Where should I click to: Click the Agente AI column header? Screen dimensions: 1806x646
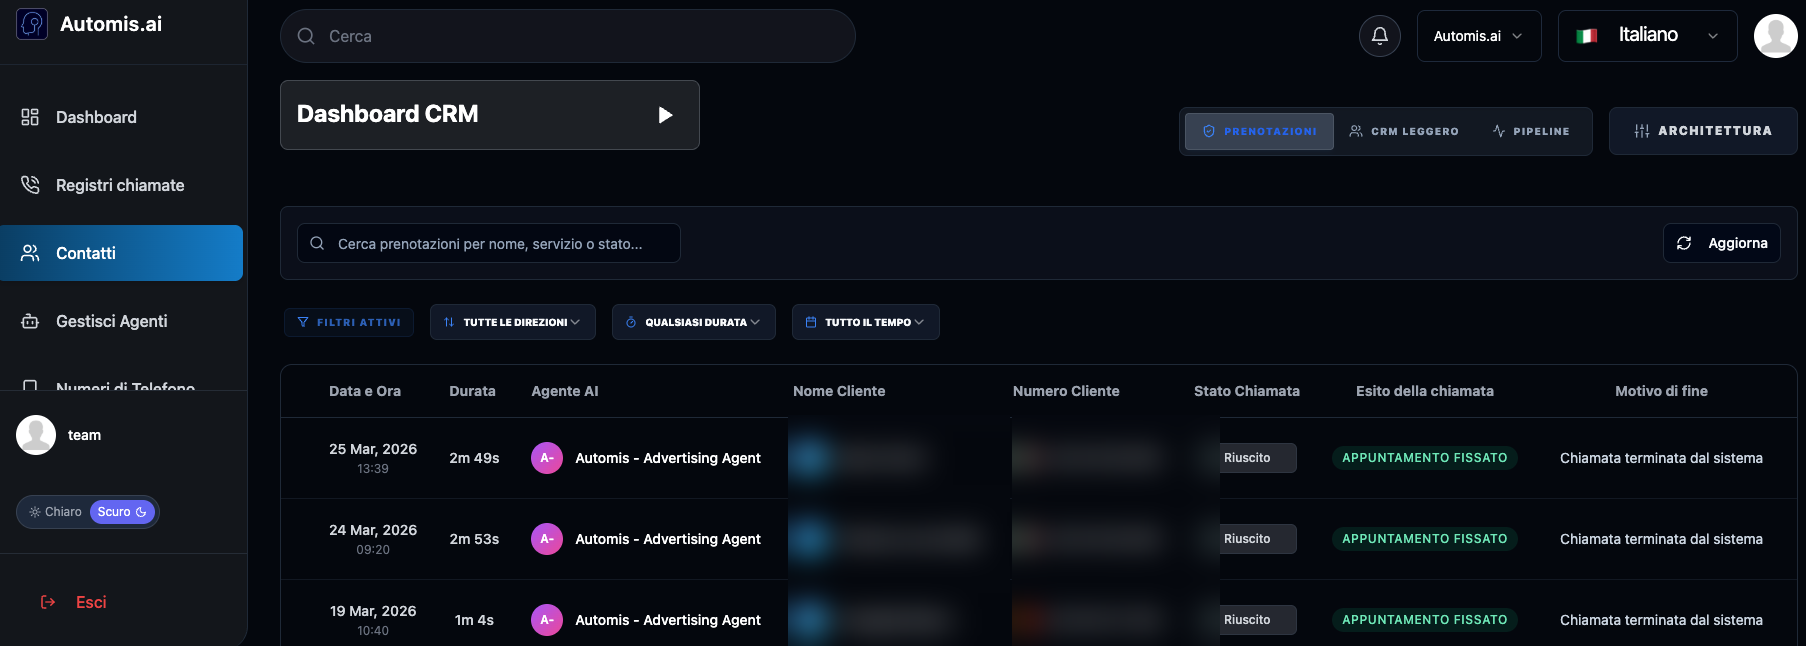tap(565, 391)
